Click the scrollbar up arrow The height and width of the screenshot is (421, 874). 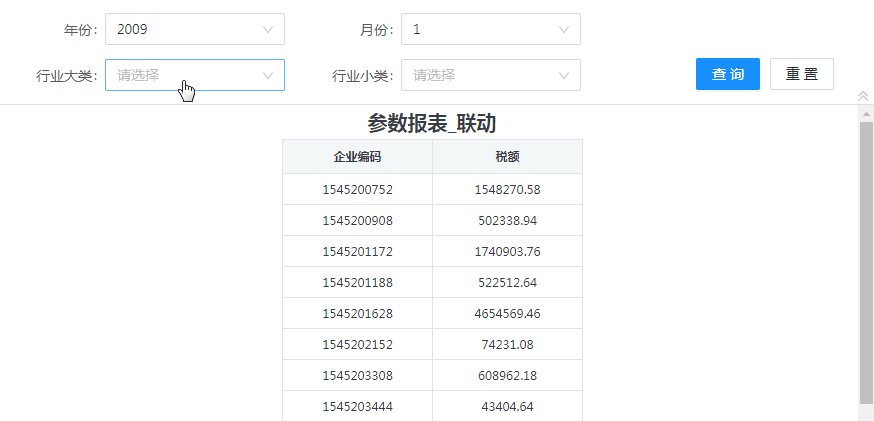(x=866, y=114)
